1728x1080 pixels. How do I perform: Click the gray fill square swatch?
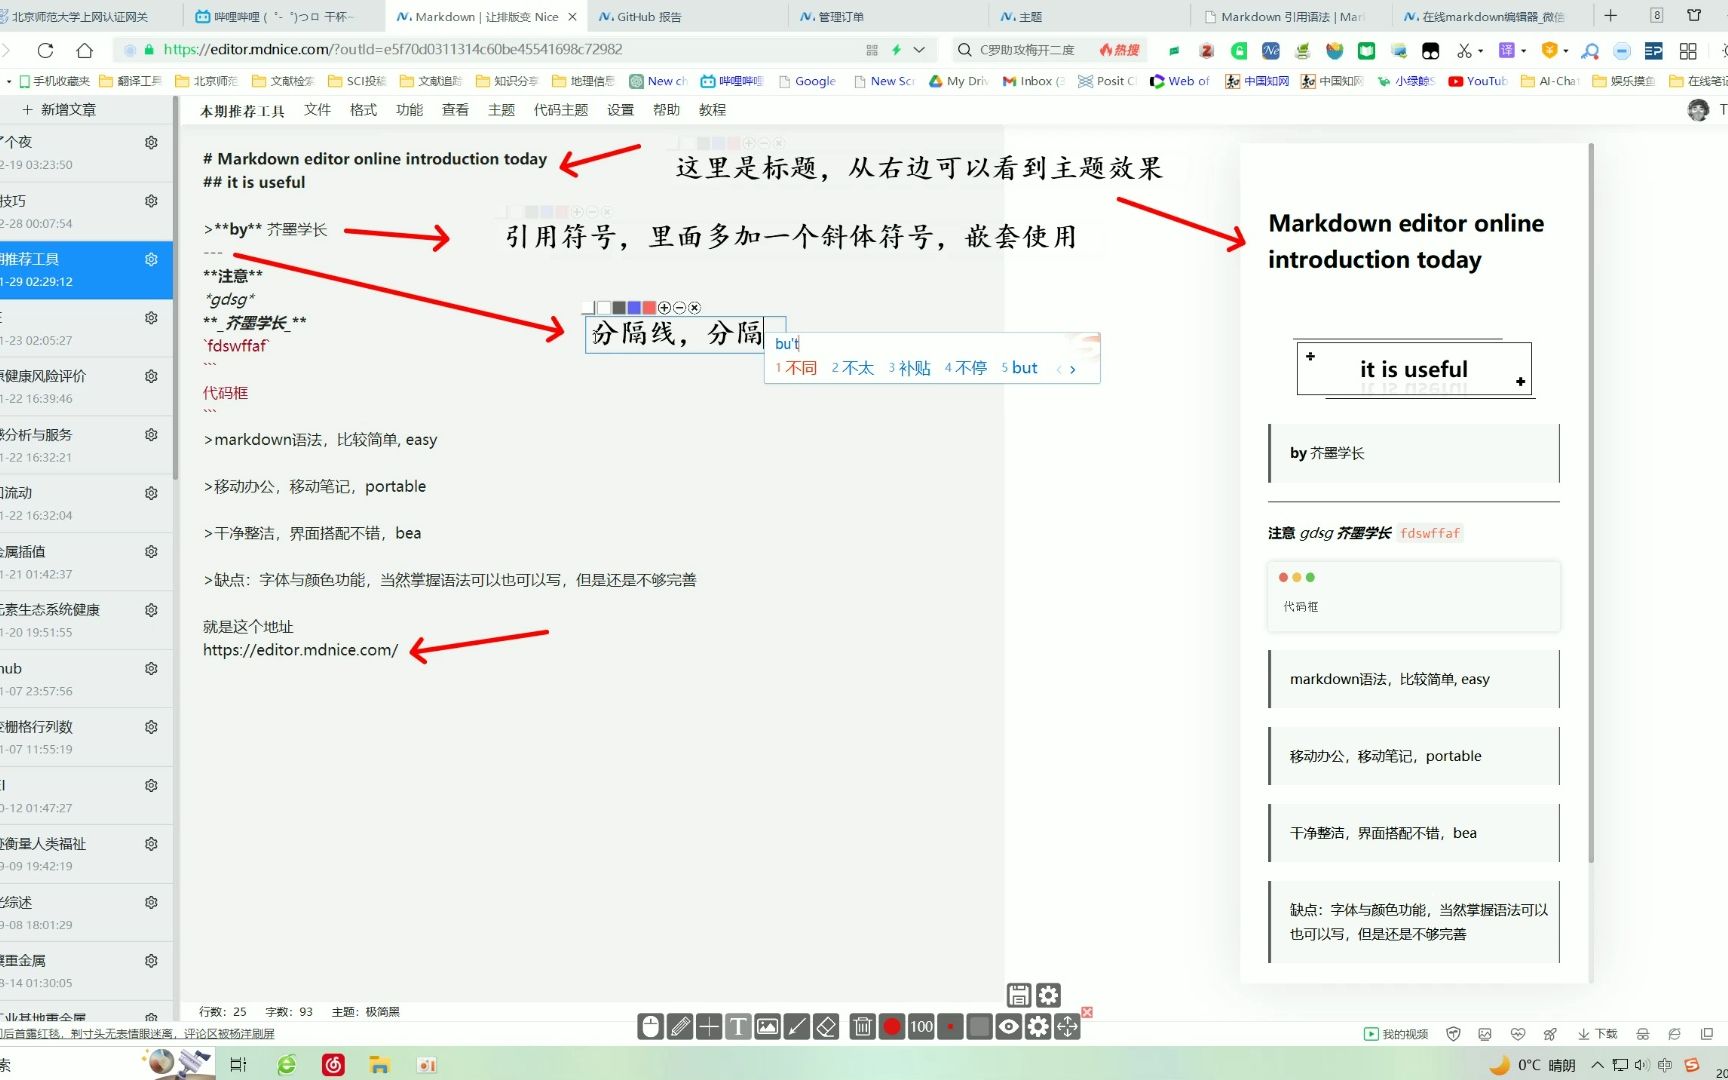click(x=980, y=1026)
